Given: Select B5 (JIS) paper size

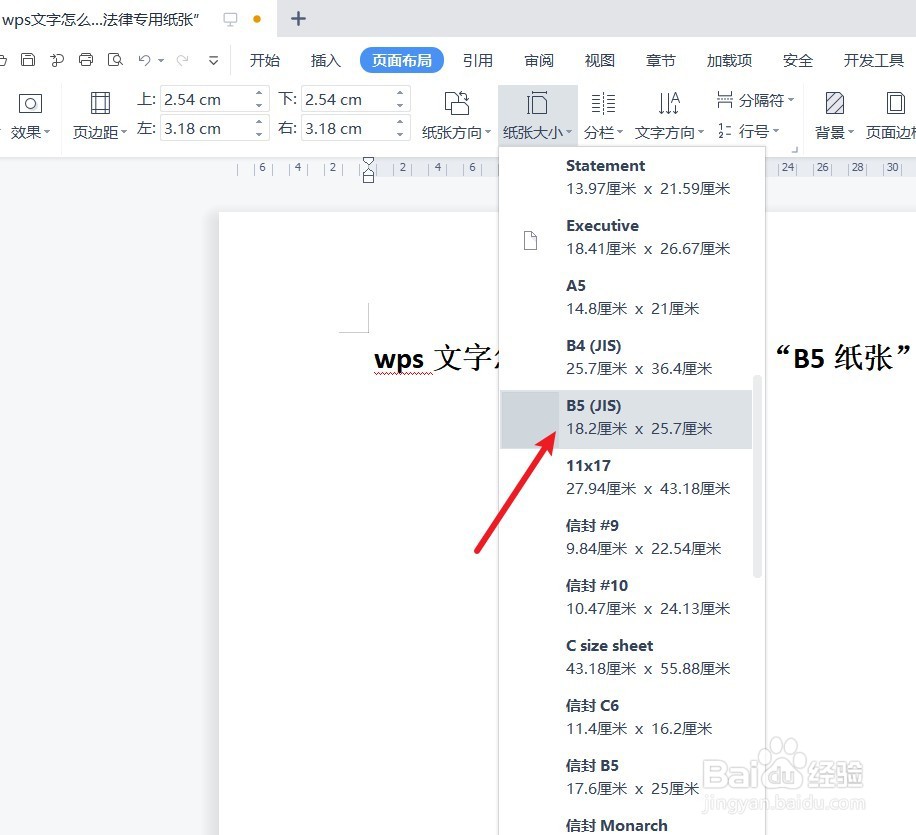Looking at the screenshot, I should point(630,416).
